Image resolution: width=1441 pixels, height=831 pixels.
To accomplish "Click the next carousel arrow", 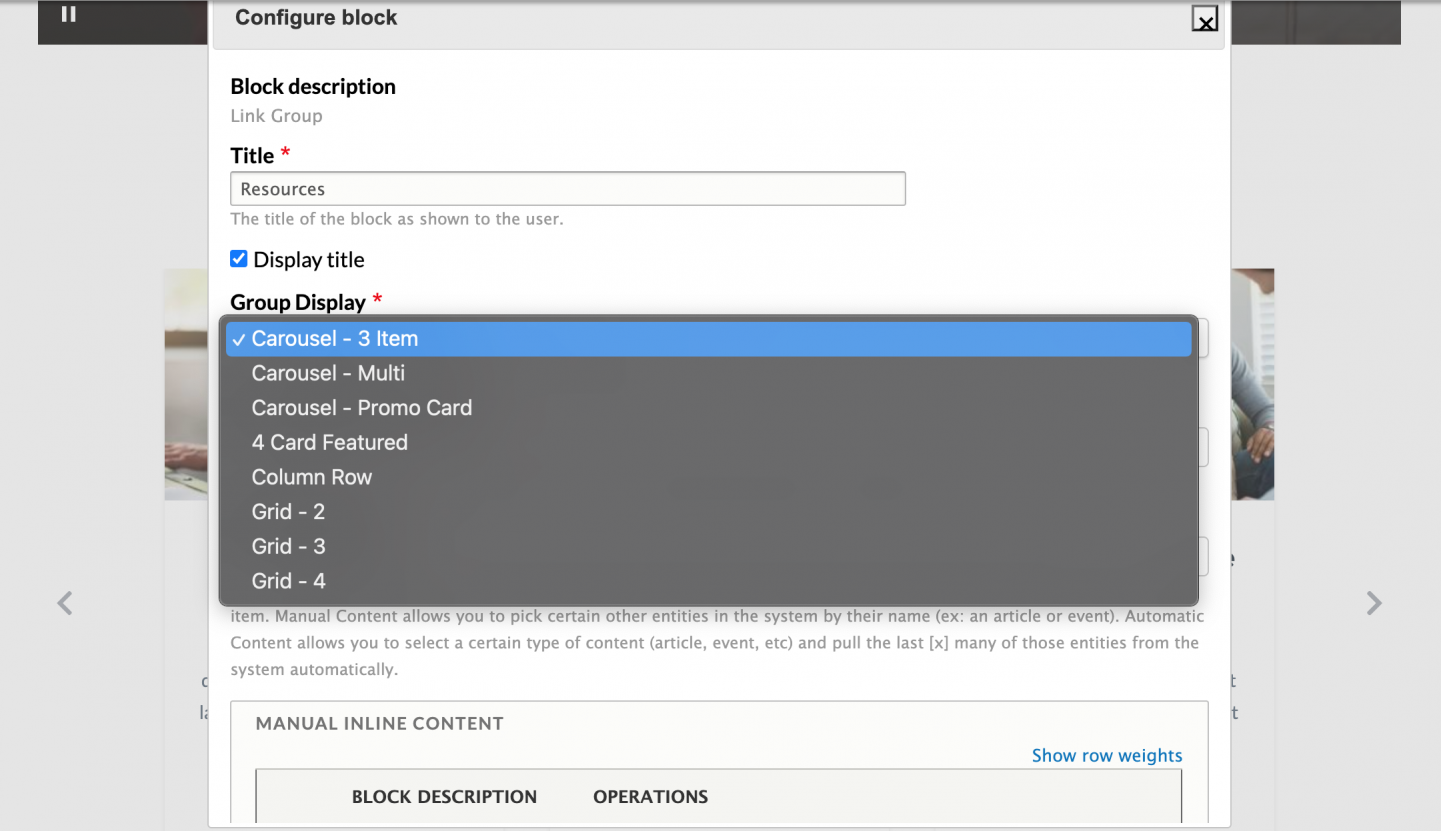I will (x=1374, y=603).
